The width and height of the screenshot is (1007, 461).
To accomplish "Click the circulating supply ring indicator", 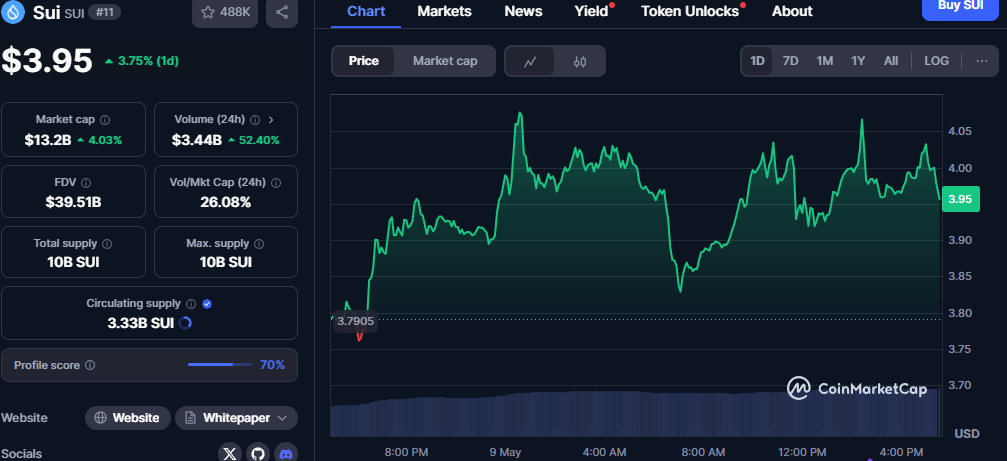I will click(185, 323).
